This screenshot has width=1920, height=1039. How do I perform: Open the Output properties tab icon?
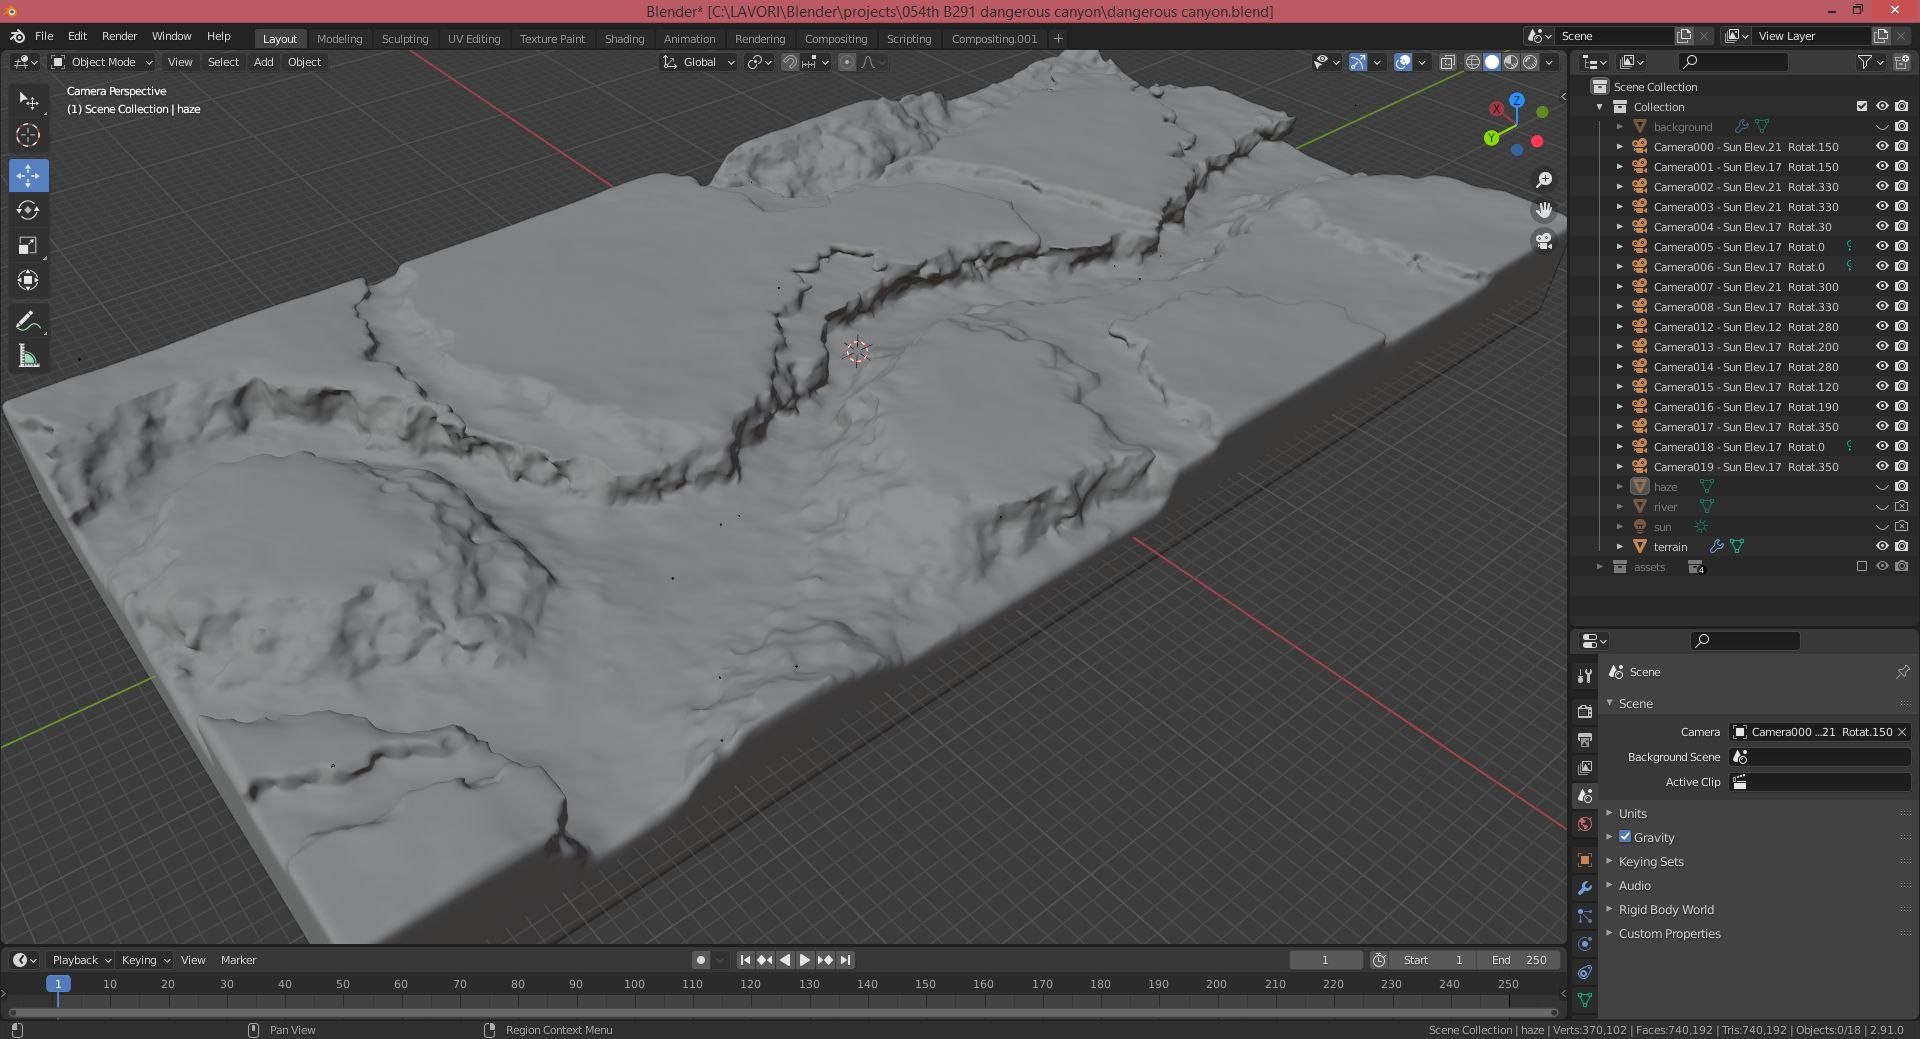pyautogui.click(x=1584, y=740)
